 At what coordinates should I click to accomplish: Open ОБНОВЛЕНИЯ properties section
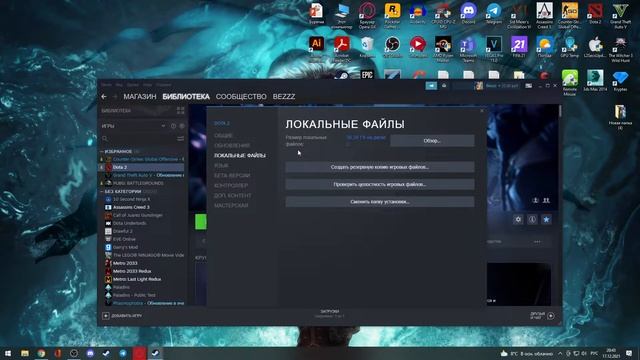(x=232, y=145)
